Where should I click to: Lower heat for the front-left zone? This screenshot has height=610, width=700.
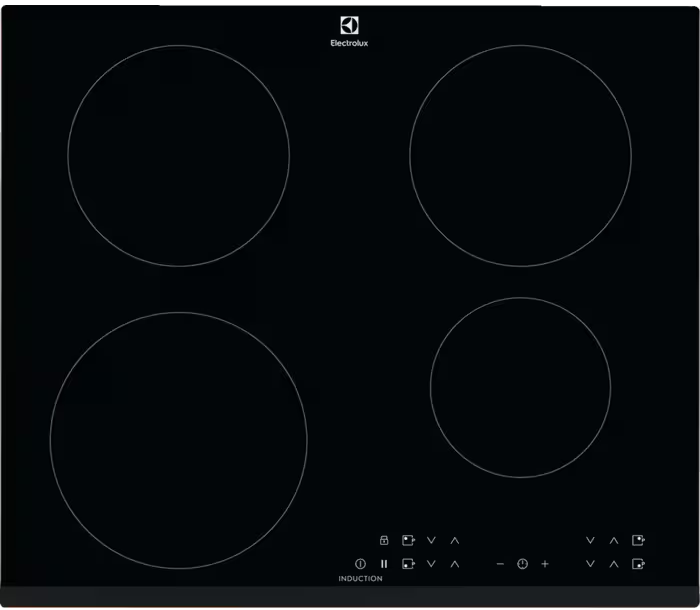431,564
